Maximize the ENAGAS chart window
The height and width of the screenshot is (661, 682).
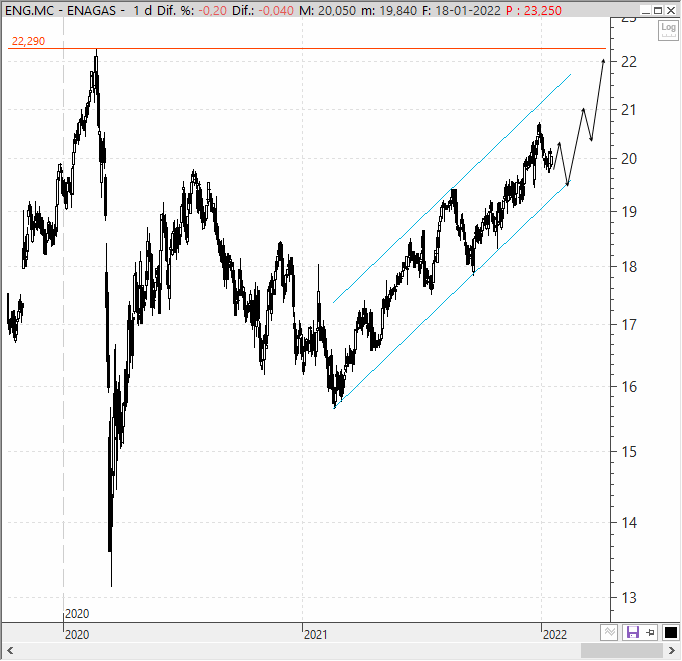coord(659,10)
